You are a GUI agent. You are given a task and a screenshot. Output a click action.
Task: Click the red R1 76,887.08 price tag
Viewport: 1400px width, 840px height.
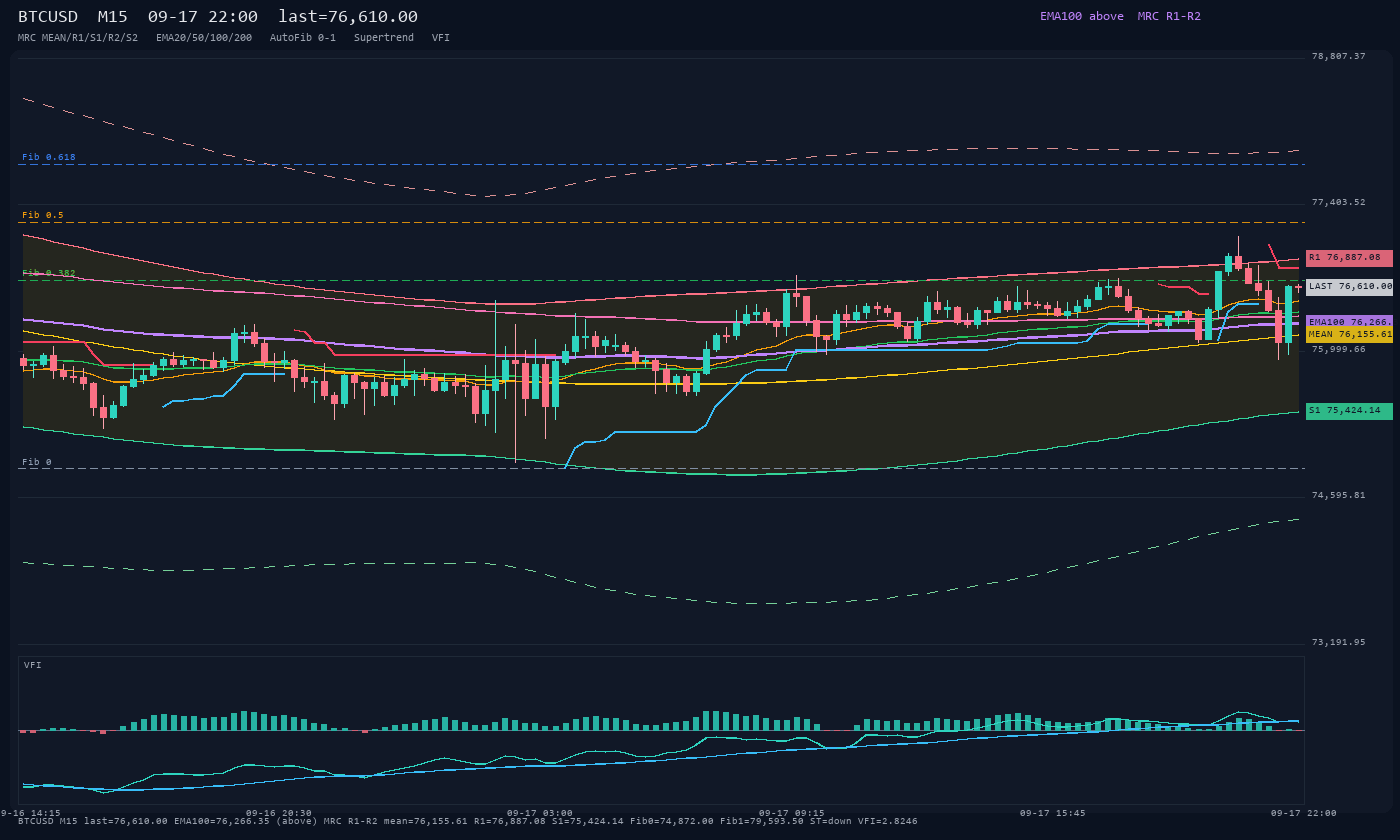coord(1349,258)
